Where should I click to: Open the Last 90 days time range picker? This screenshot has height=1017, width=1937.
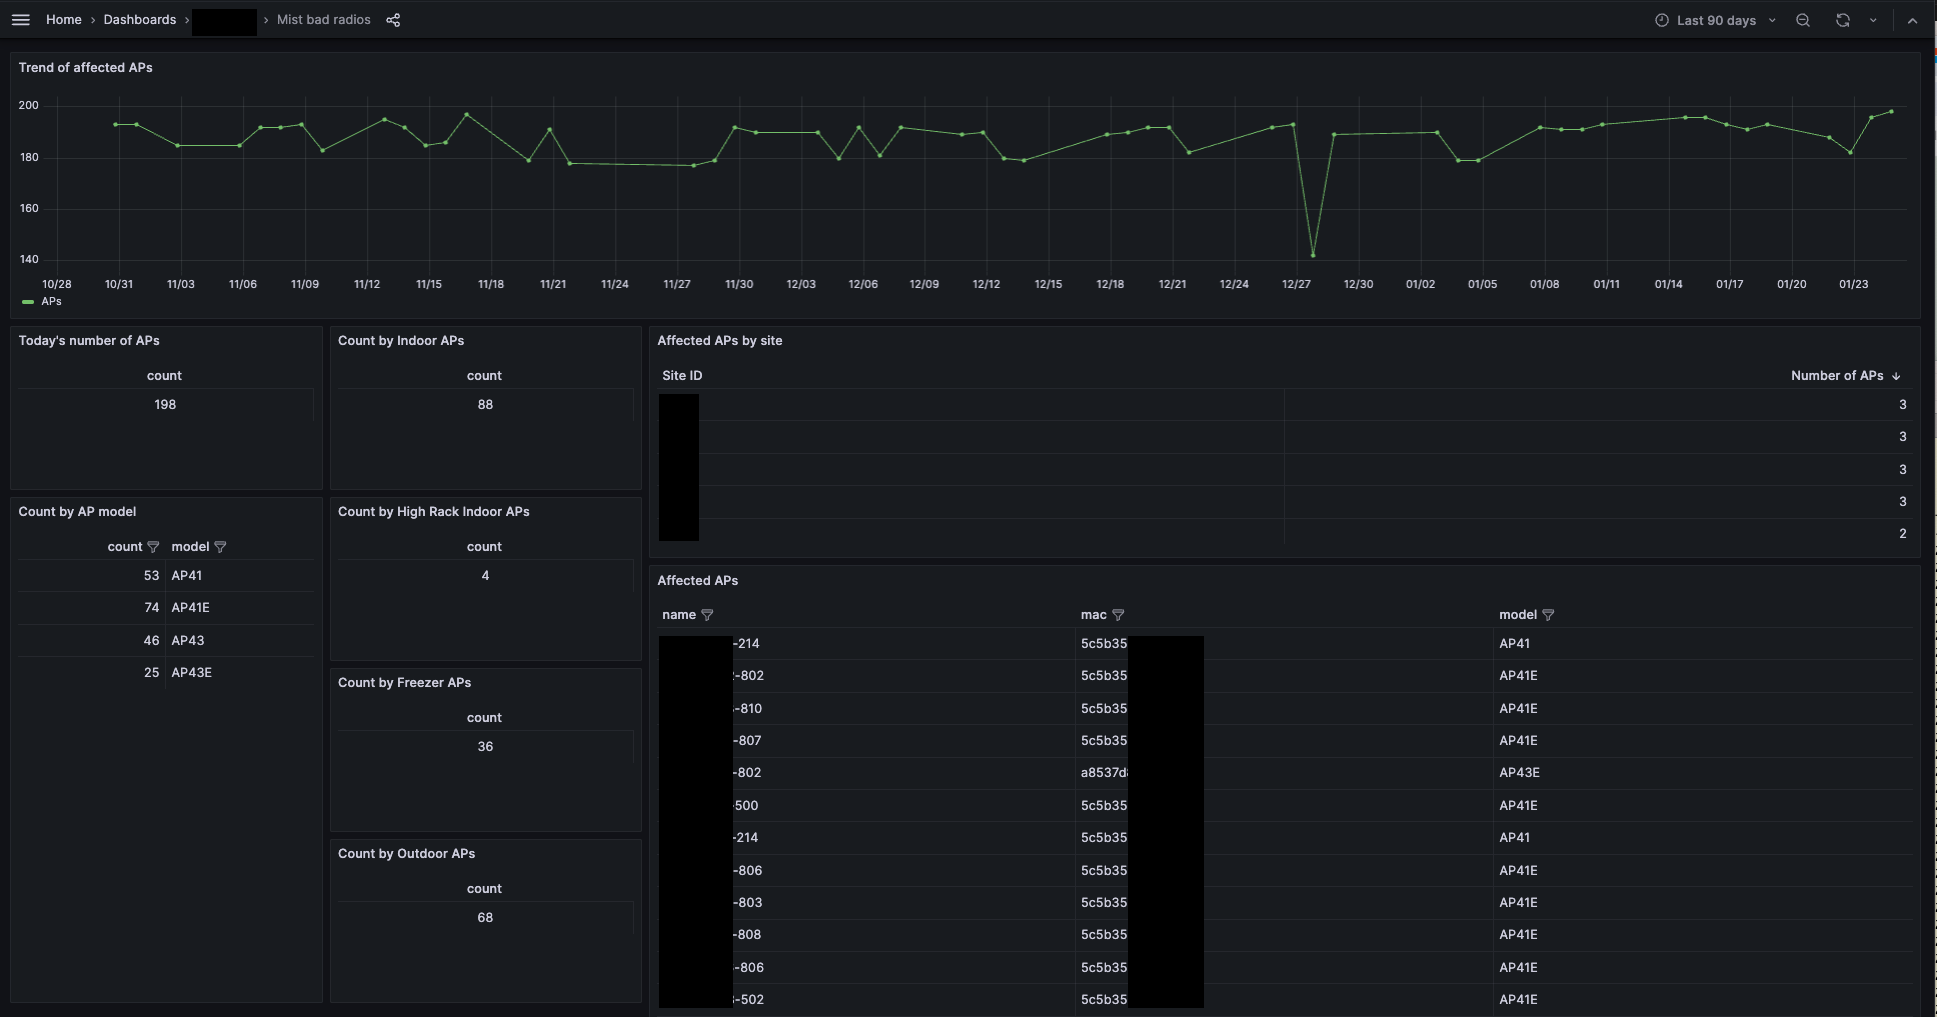(1713, 19)
